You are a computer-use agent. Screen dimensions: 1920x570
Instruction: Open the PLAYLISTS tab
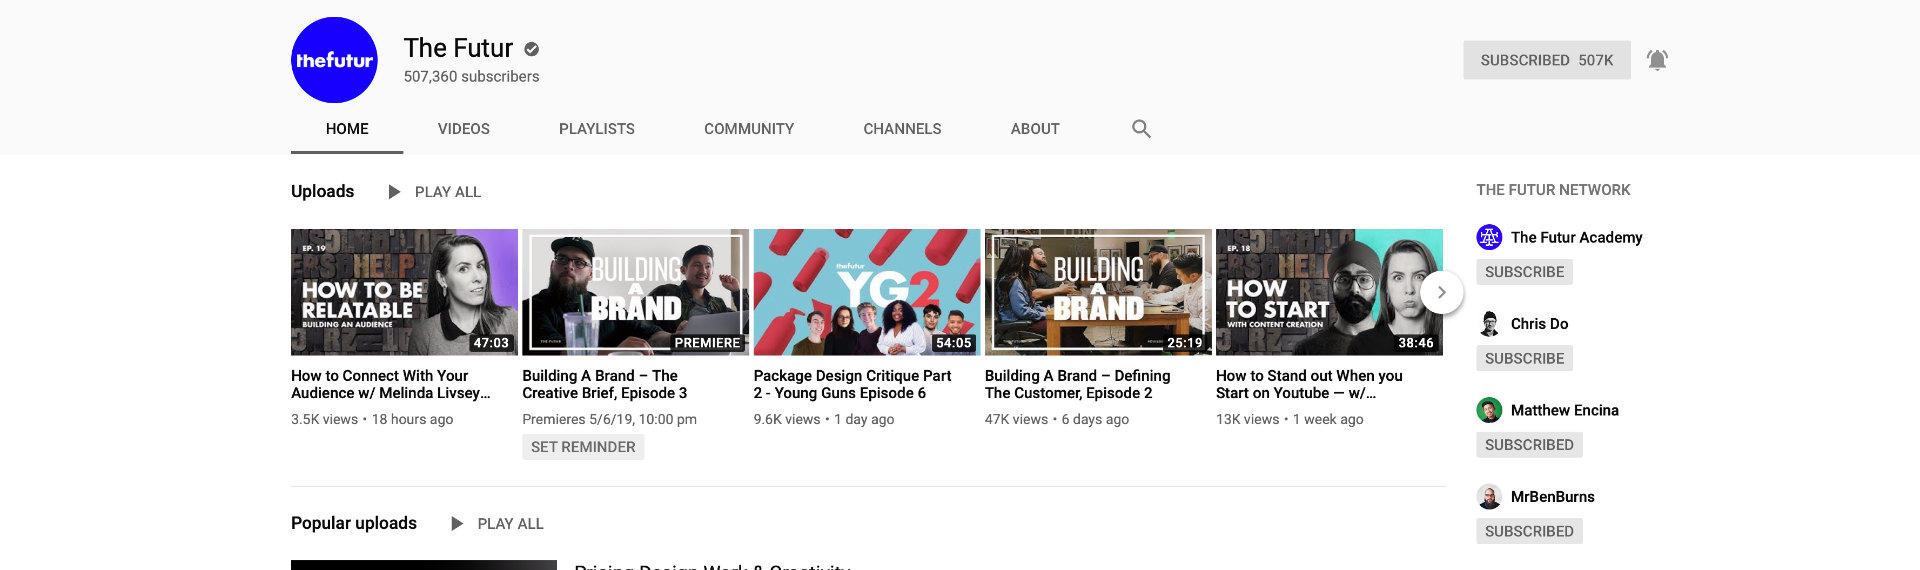pos(597,129)
